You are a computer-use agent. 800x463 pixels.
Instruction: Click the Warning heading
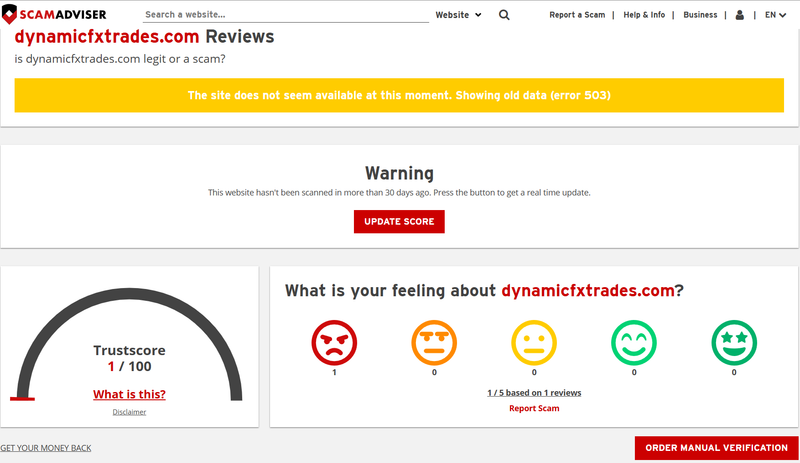399,173
